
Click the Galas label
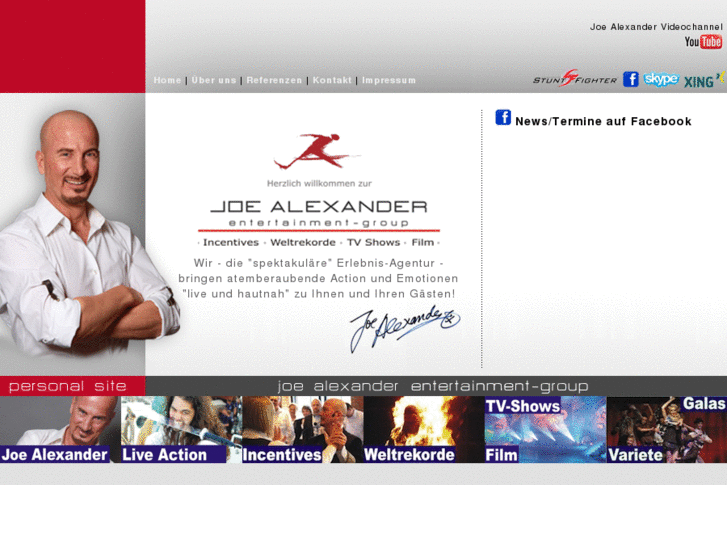tap(704, 404)
